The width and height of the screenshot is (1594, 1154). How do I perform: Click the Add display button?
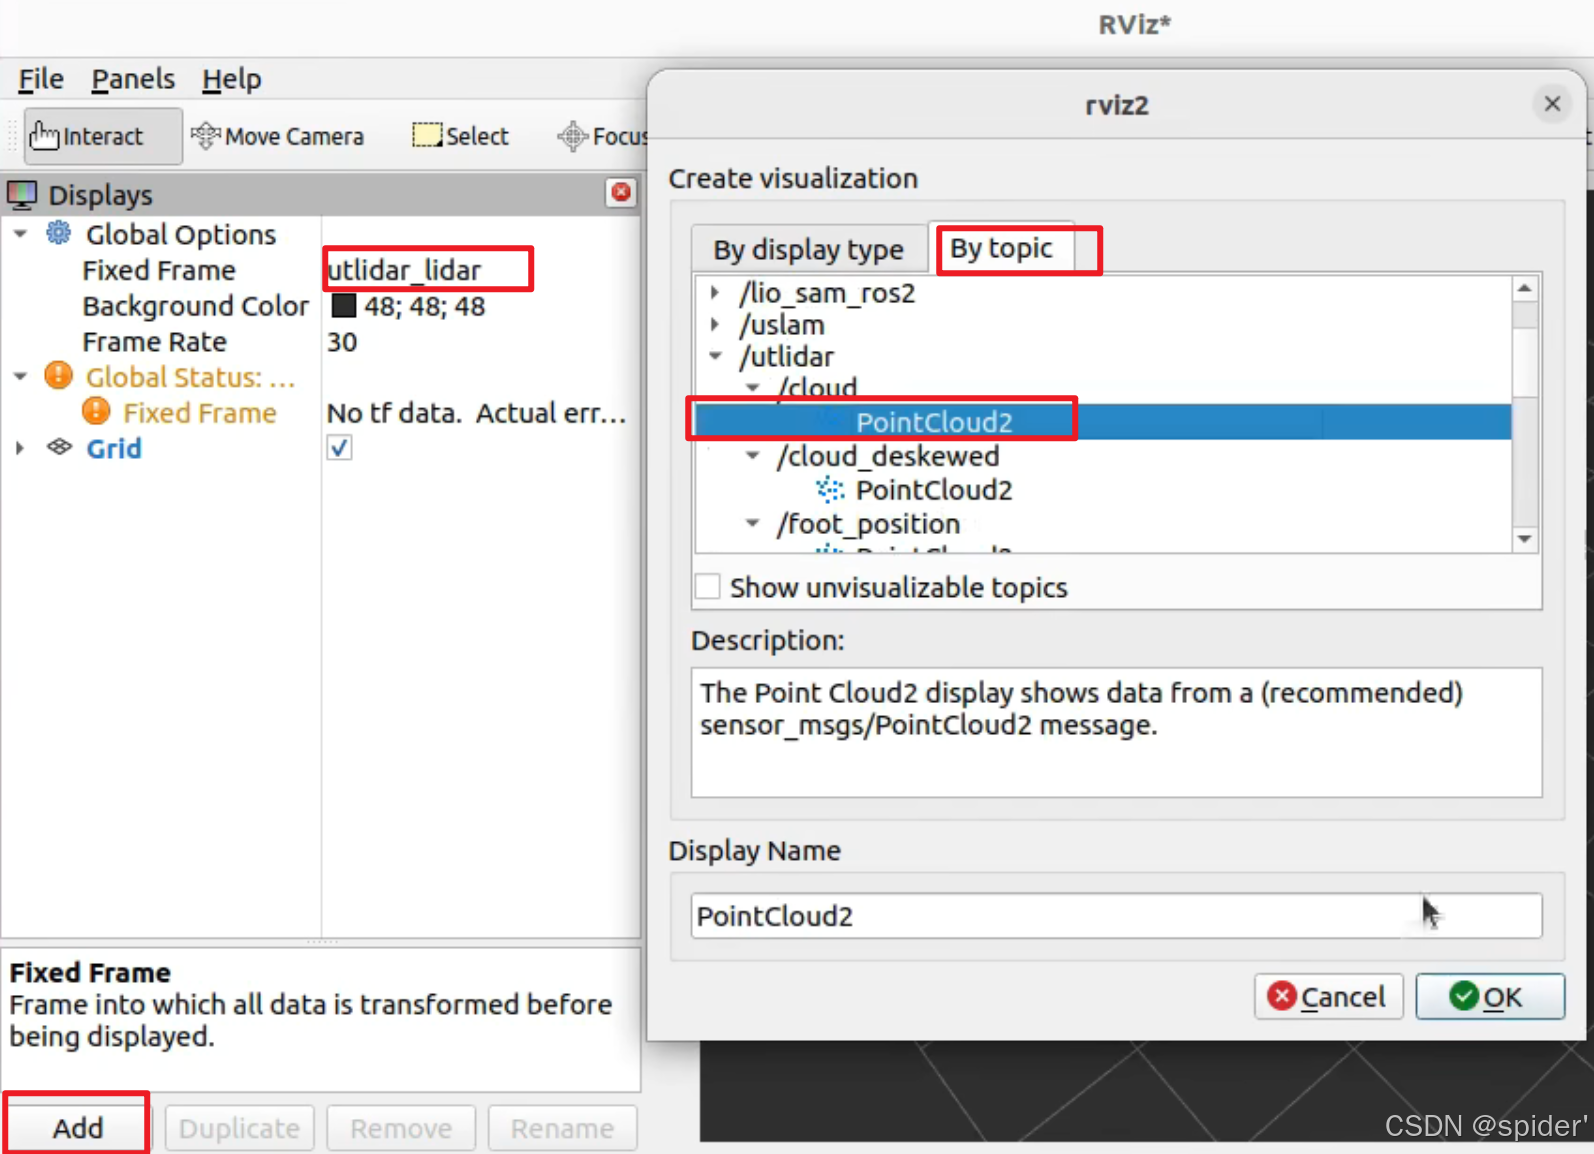pyautogui.click(x=77, y=1128)
